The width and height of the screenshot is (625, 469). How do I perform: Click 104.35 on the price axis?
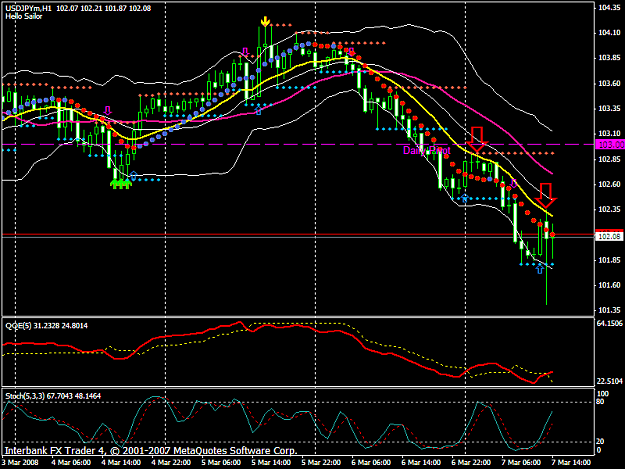609,8
